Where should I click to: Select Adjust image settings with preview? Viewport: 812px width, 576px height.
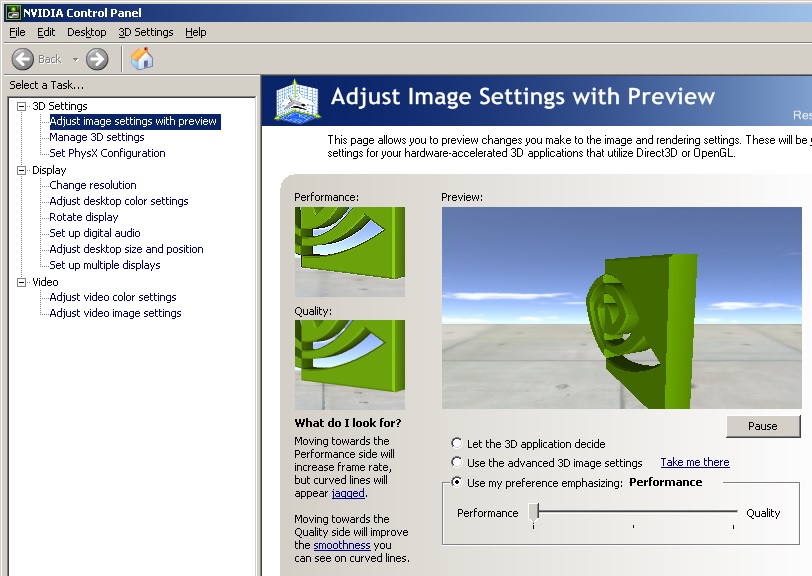coord(133,121)
